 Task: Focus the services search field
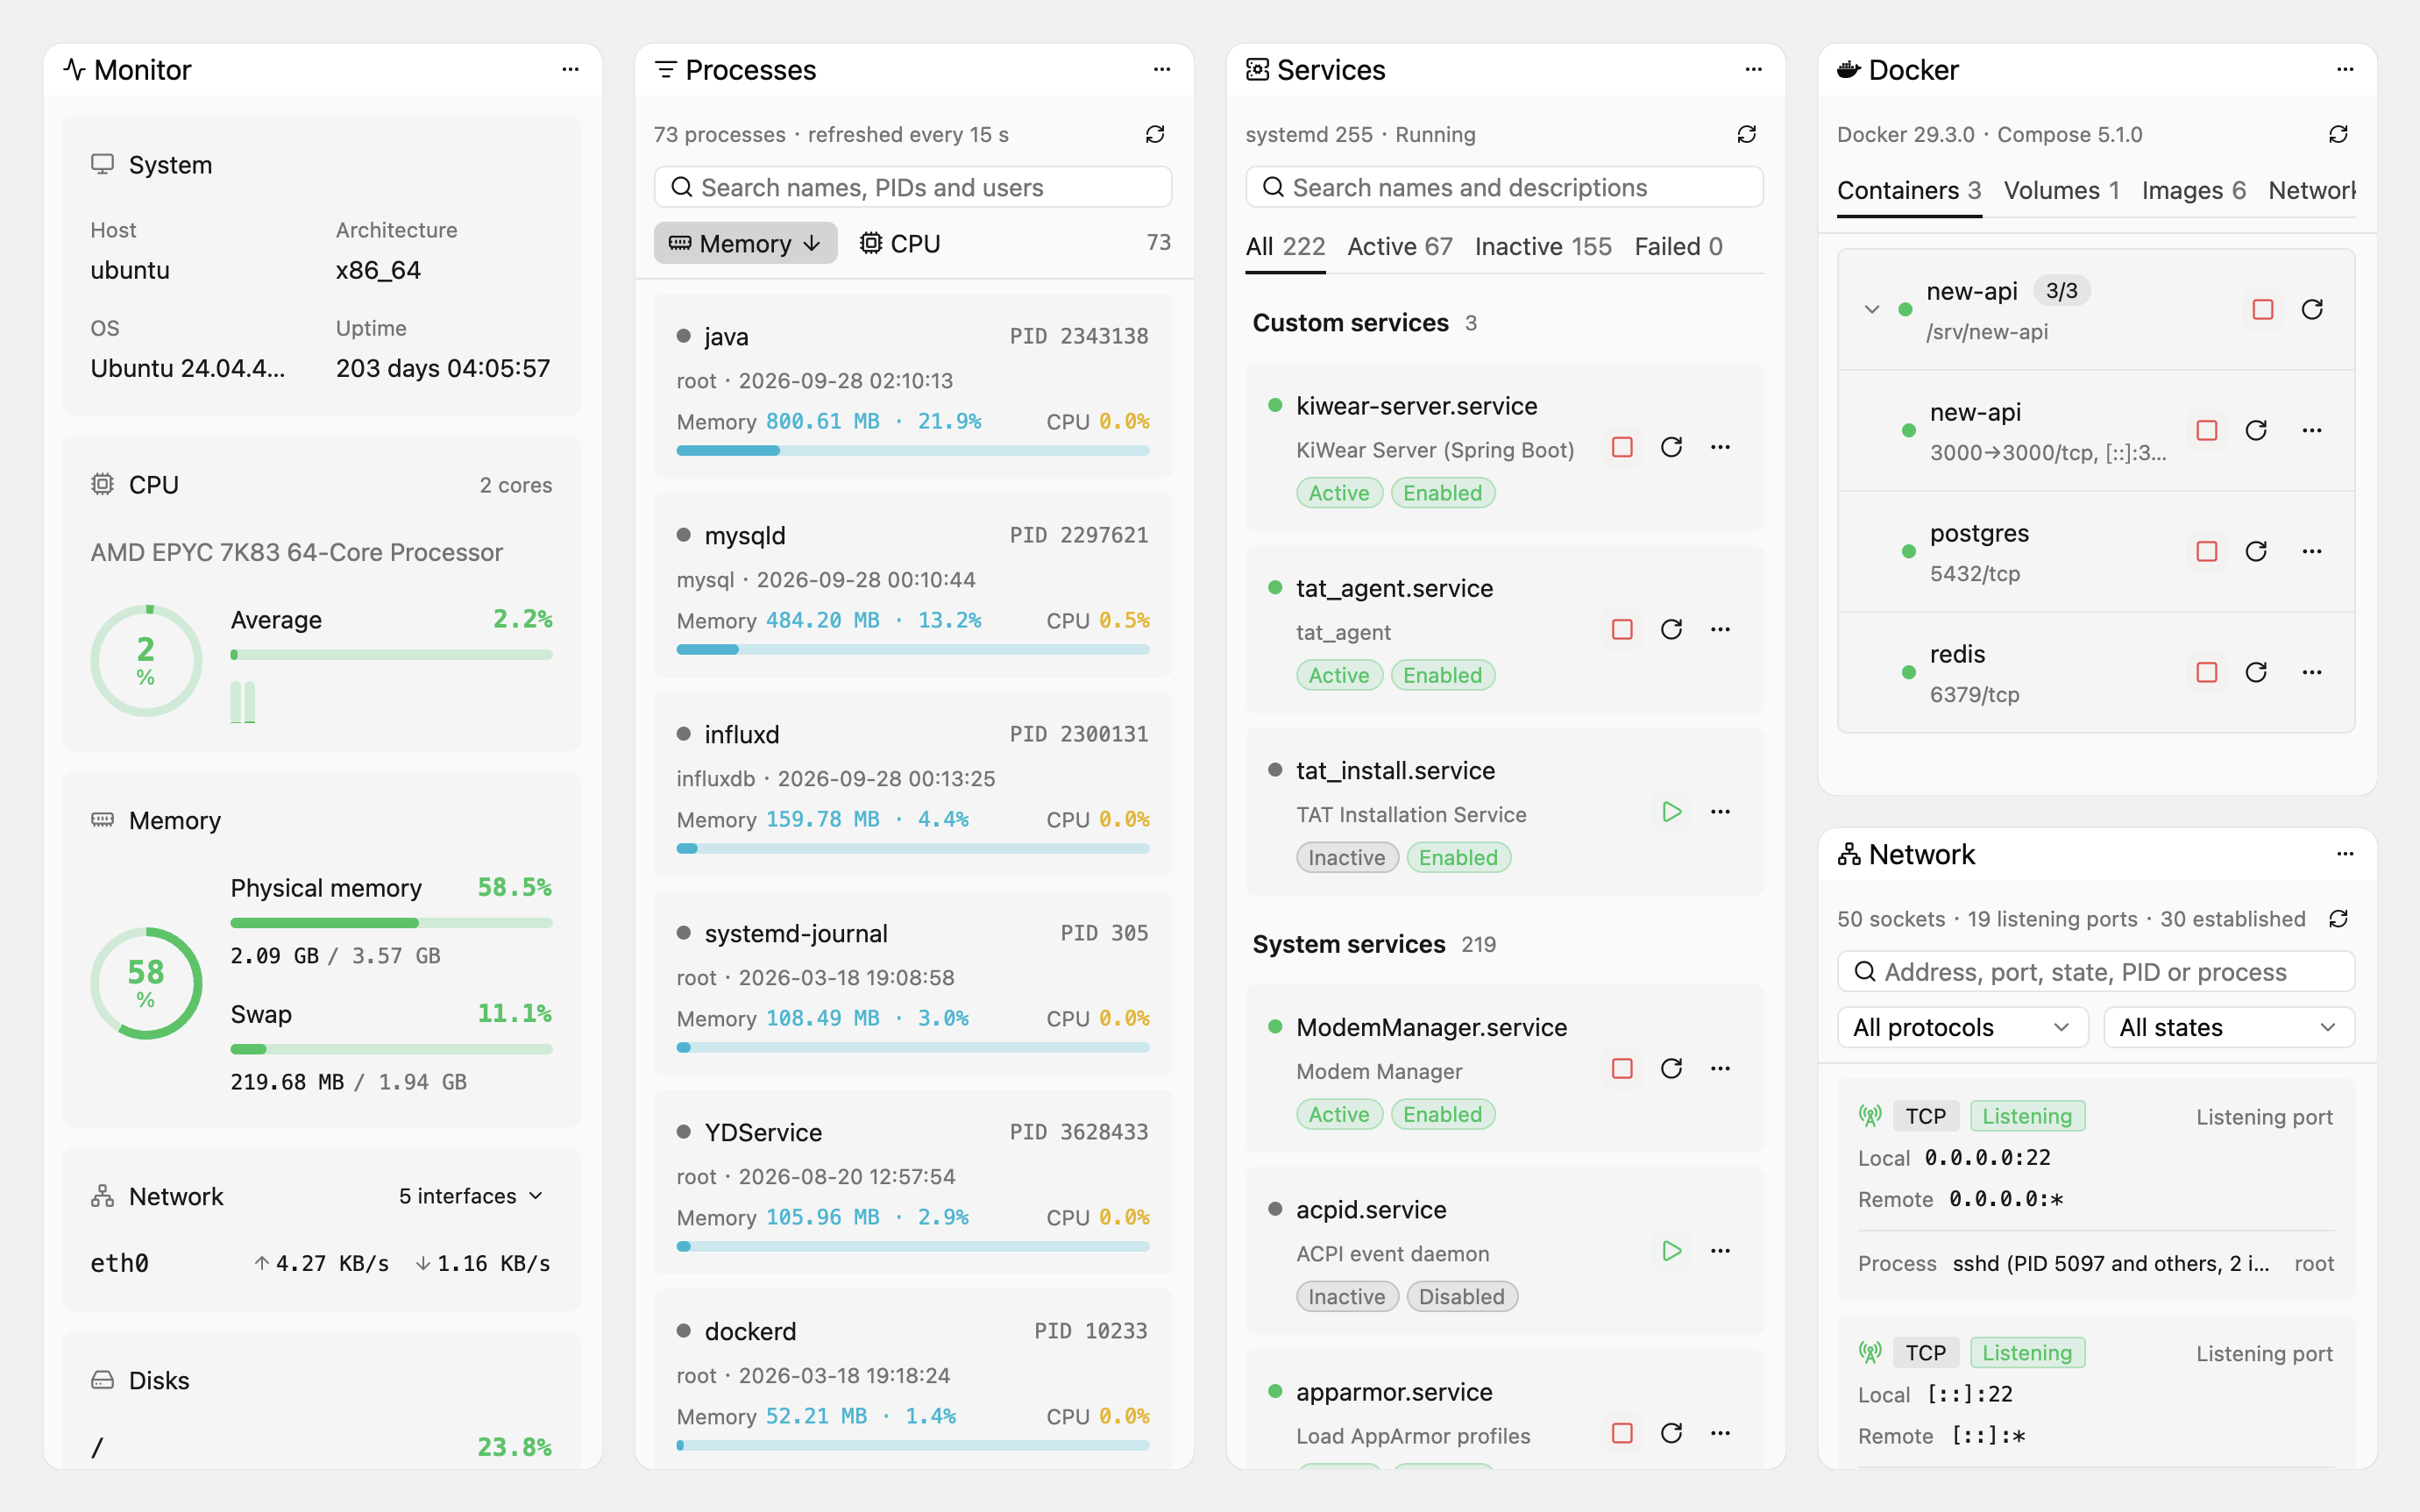(1504, 187)
